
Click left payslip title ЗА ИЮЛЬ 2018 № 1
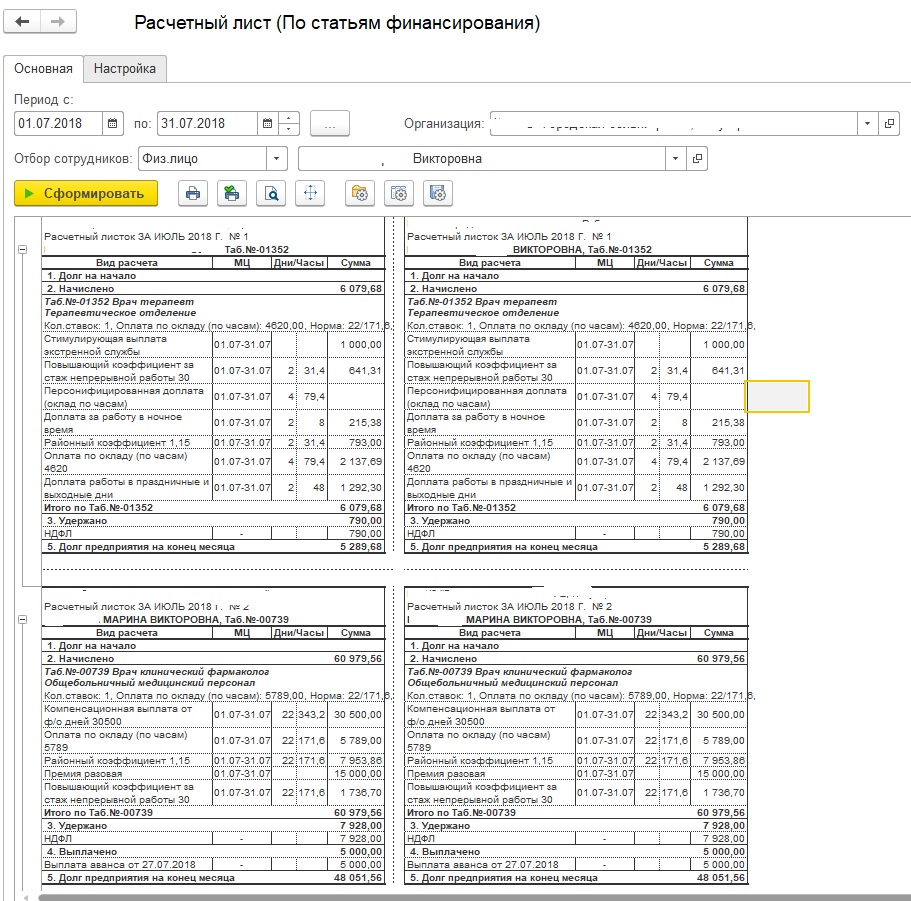tap(146, 236)
